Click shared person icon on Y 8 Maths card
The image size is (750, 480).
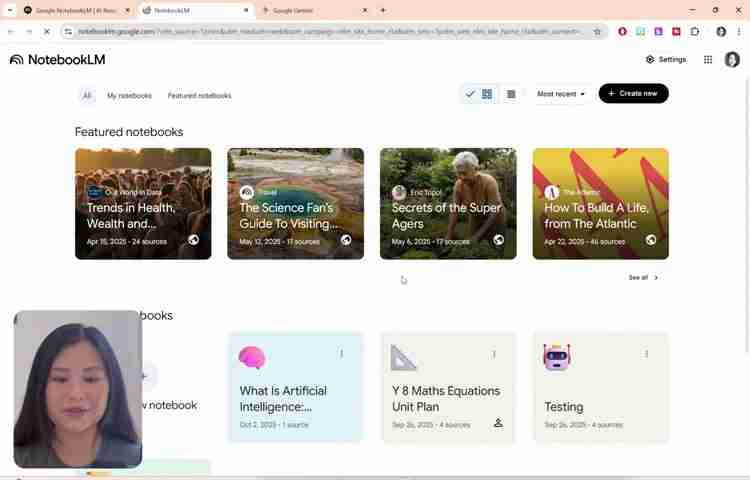(498, 423)
